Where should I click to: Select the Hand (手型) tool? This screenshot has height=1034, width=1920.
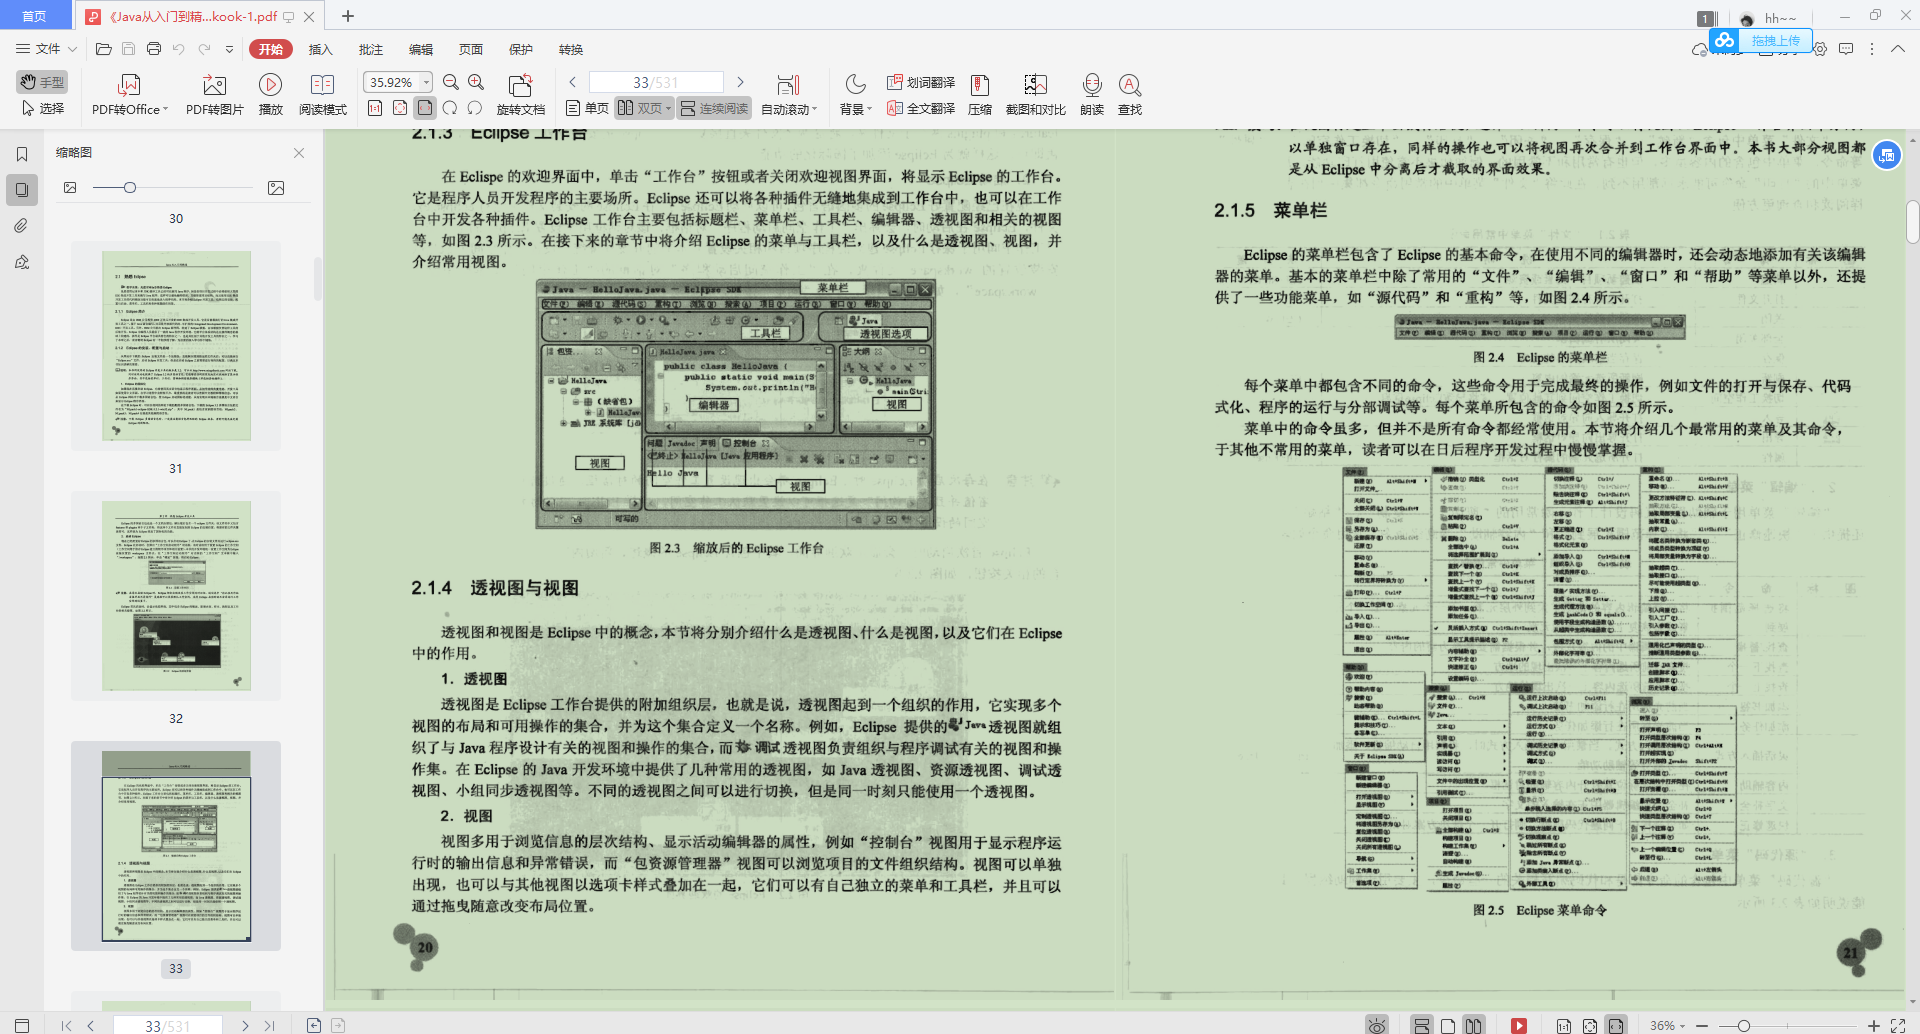point(42,82)
